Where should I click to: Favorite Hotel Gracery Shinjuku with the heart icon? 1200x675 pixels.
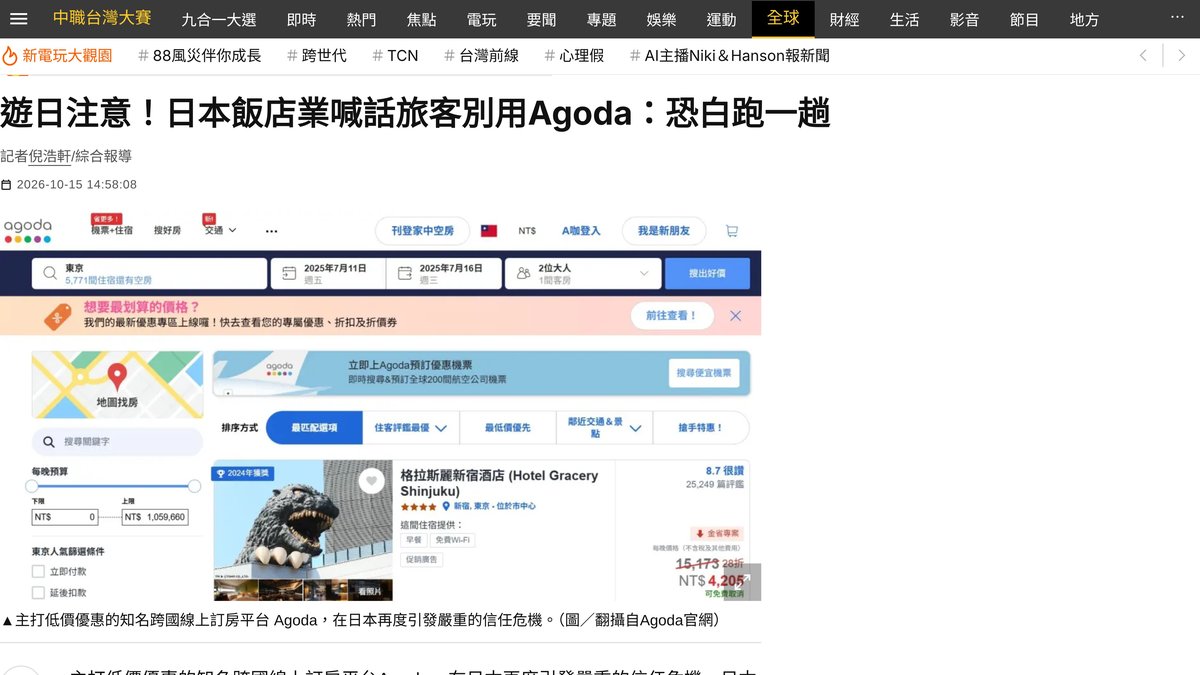(372, 481)
